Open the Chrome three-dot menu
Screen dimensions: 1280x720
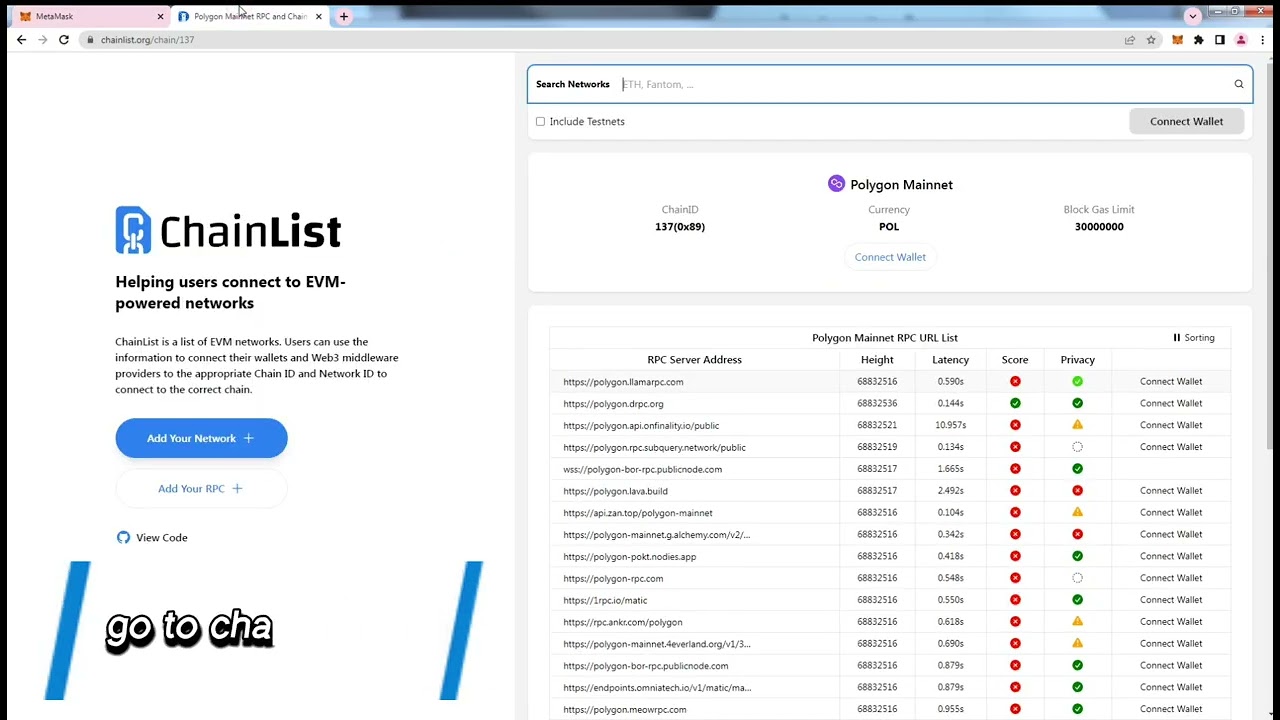pos(1263,40)
